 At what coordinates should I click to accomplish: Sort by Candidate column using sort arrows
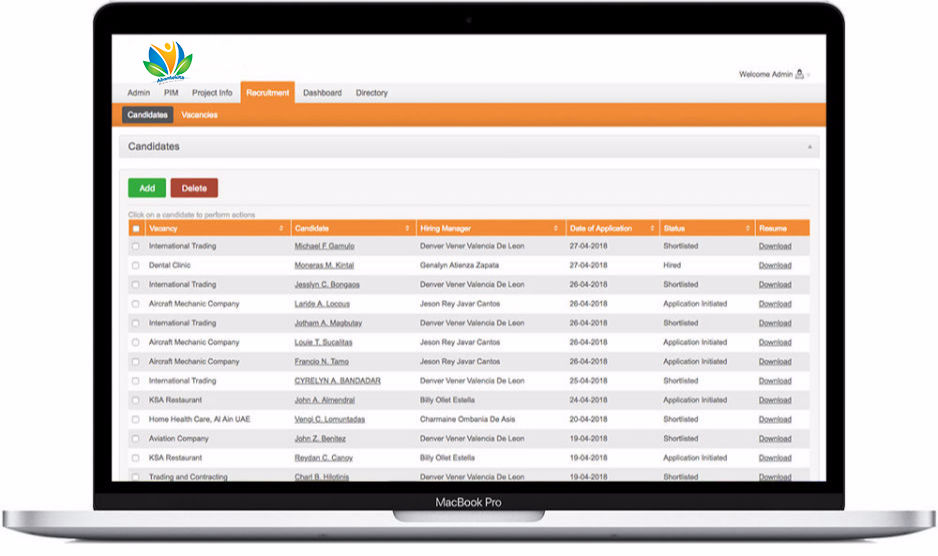[x=407, y=229]
